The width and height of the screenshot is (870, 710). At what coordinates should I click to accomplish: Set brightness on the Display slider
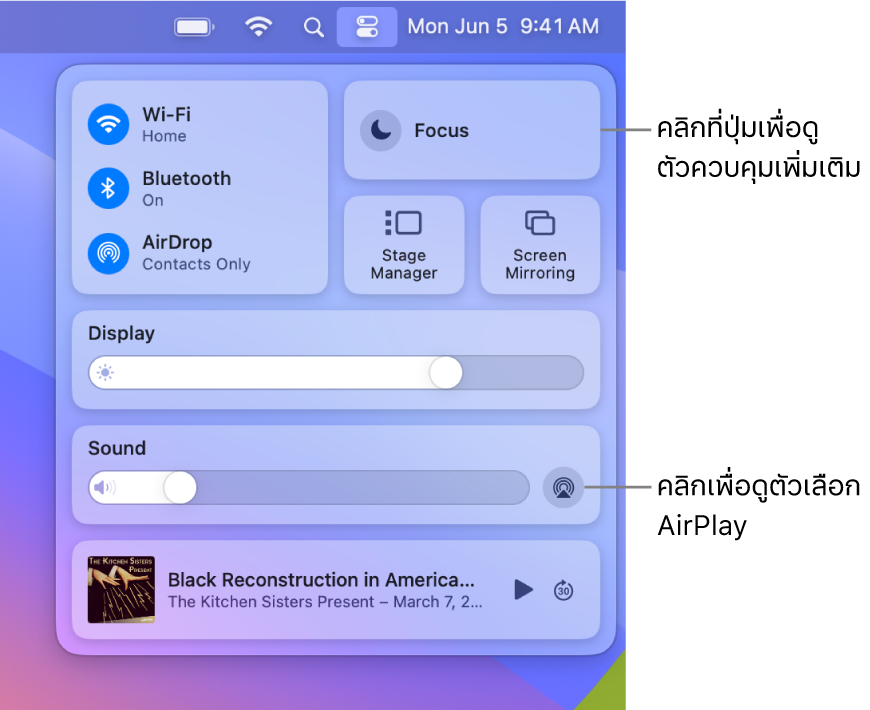[x=336, y=372]
